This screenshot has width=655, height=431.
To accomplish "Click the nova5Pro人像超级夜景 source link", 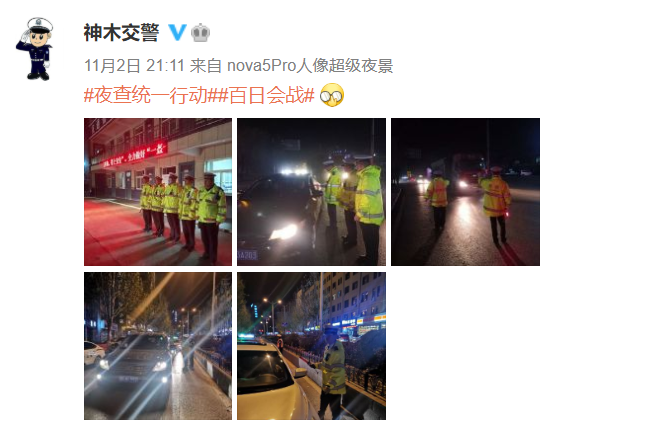I will coord(310,66).
